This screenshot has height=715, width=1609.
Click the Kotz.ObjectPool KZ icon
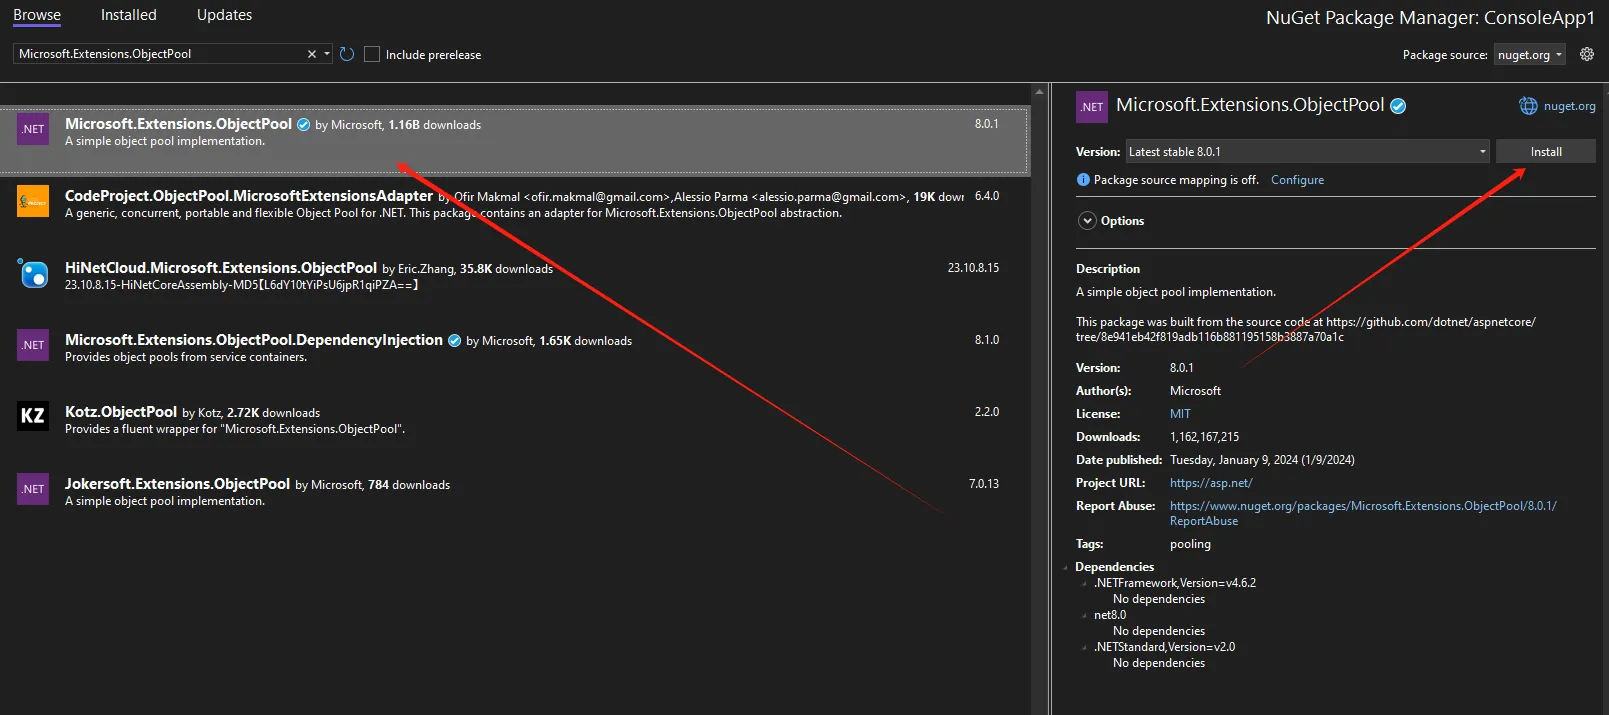pos(33,416)
